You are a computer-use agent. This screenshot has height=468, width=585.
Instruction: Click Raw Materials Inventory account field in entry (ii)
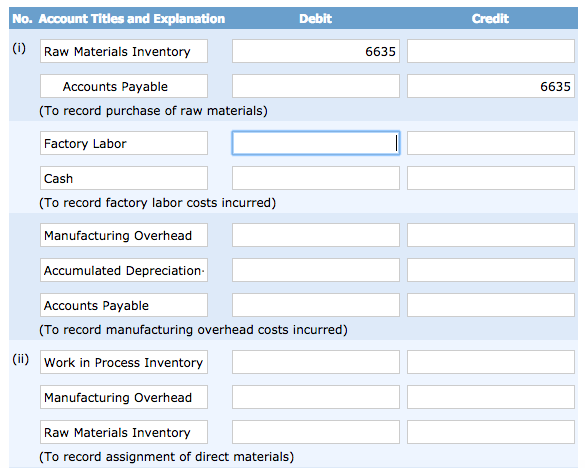pyautogui.click(x=124, y=432)
